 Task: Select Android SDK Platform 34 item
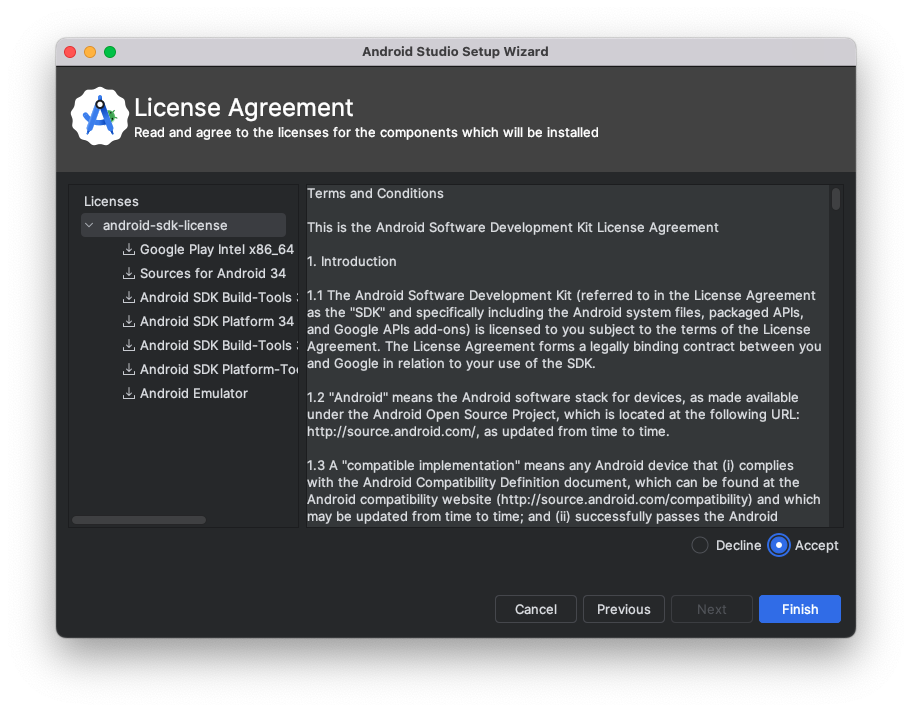[x=216, y=322]
